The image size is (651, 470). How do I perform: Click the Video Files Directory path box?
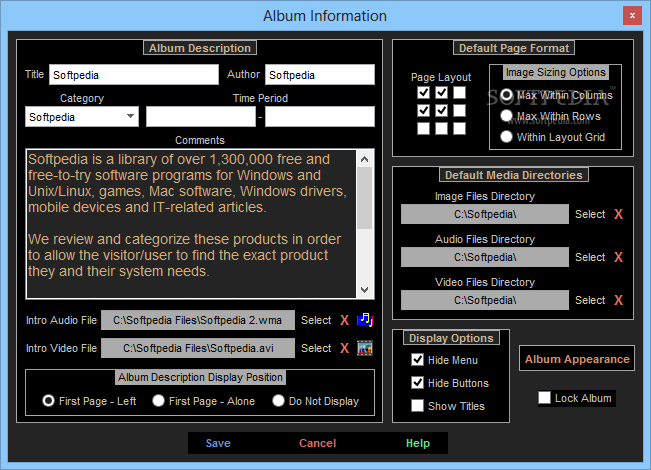[485, 300]
